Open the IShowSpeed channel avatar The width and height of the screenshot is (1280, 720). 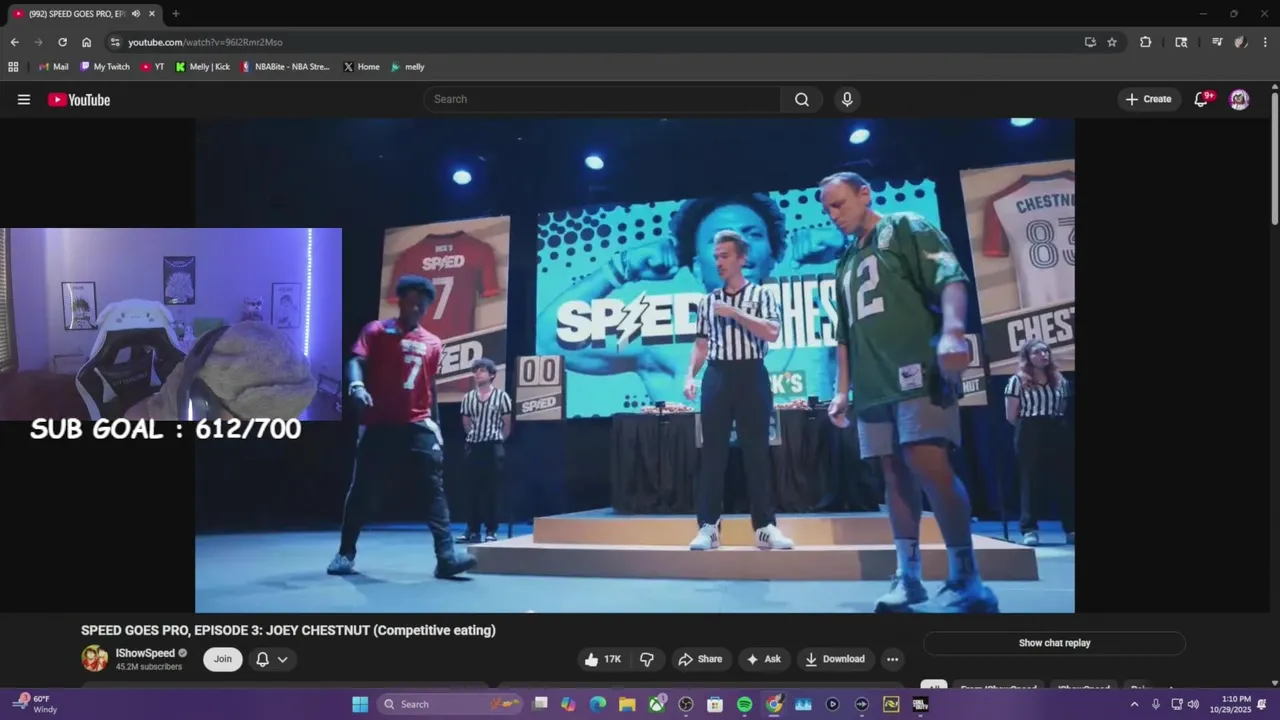pos(94,658)
